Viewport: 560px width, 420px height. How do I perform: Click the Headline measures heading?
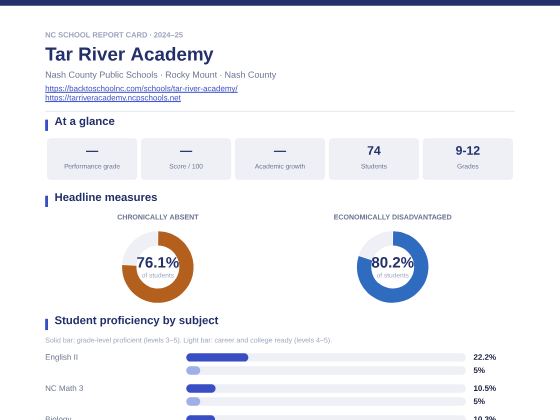[x=106, y=198]
